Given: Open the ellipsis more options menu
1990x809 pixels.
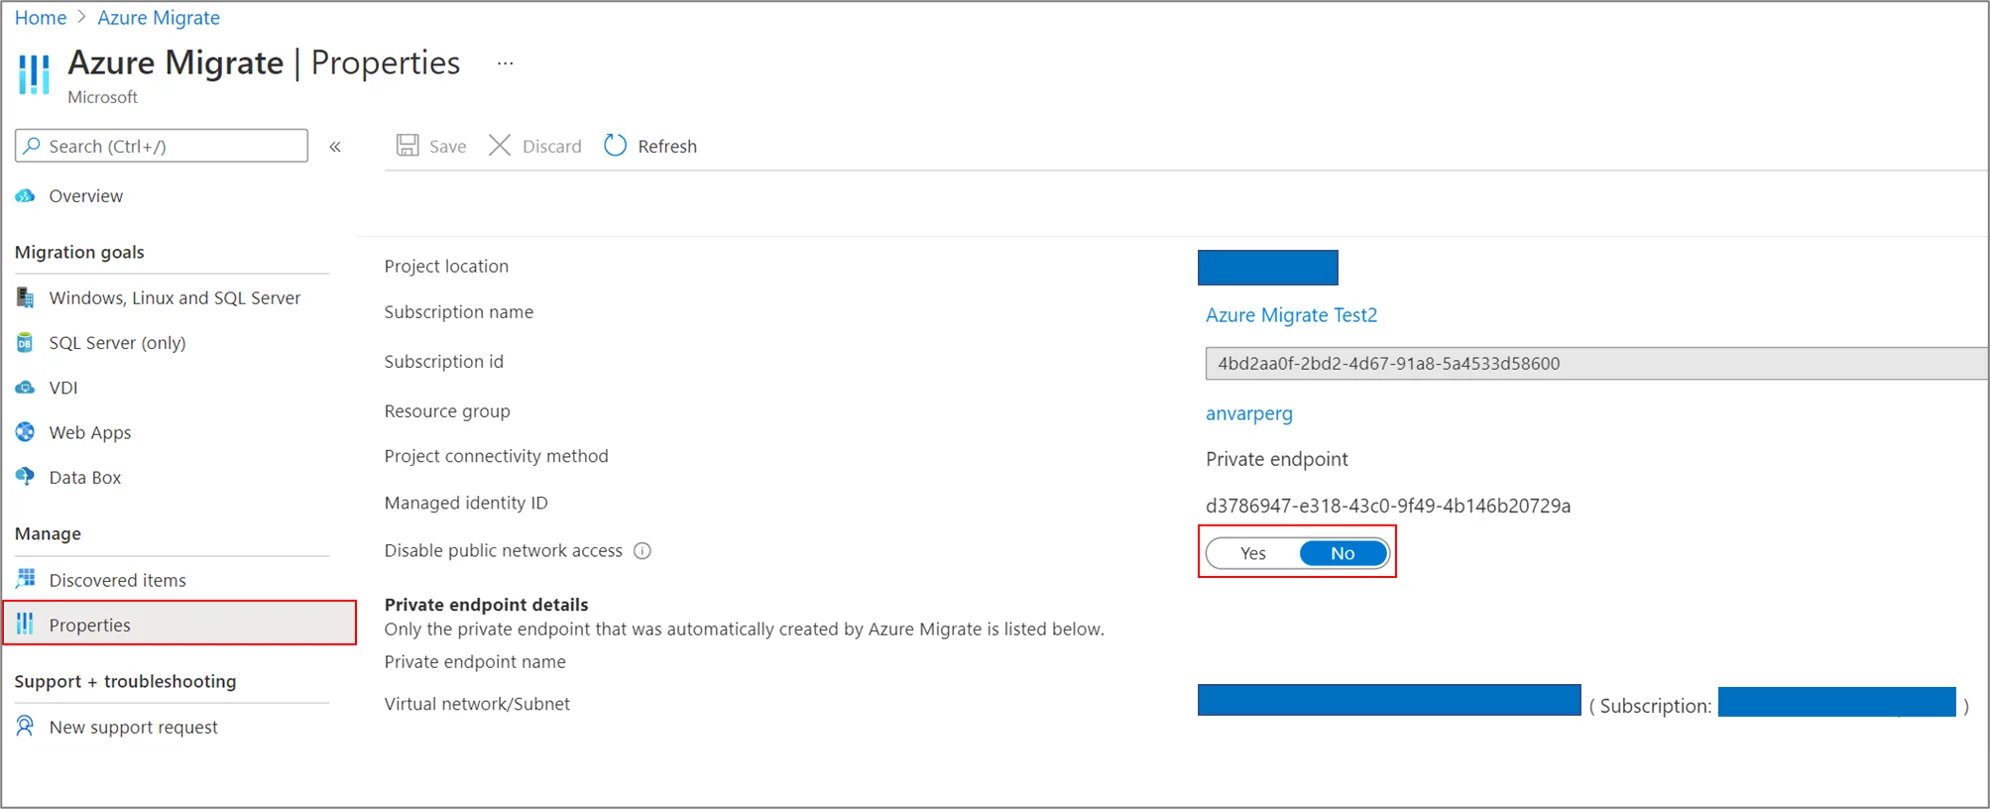Looking at the screenshot, I should (x=505, y=63).
